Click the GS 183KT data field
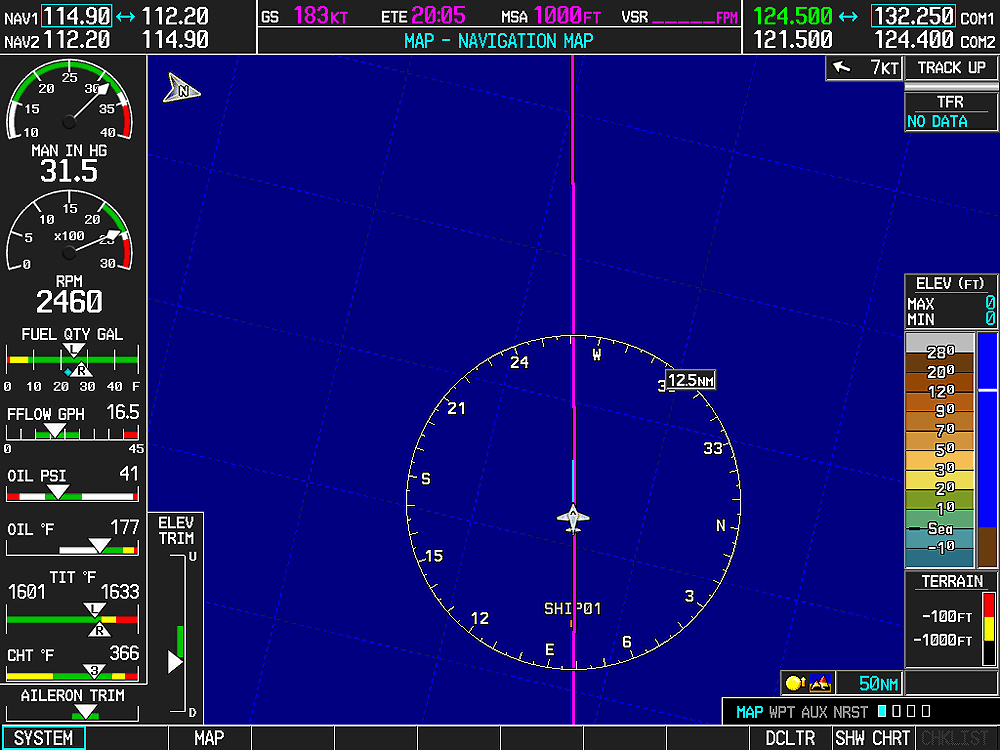 click(x=305, y=16)
